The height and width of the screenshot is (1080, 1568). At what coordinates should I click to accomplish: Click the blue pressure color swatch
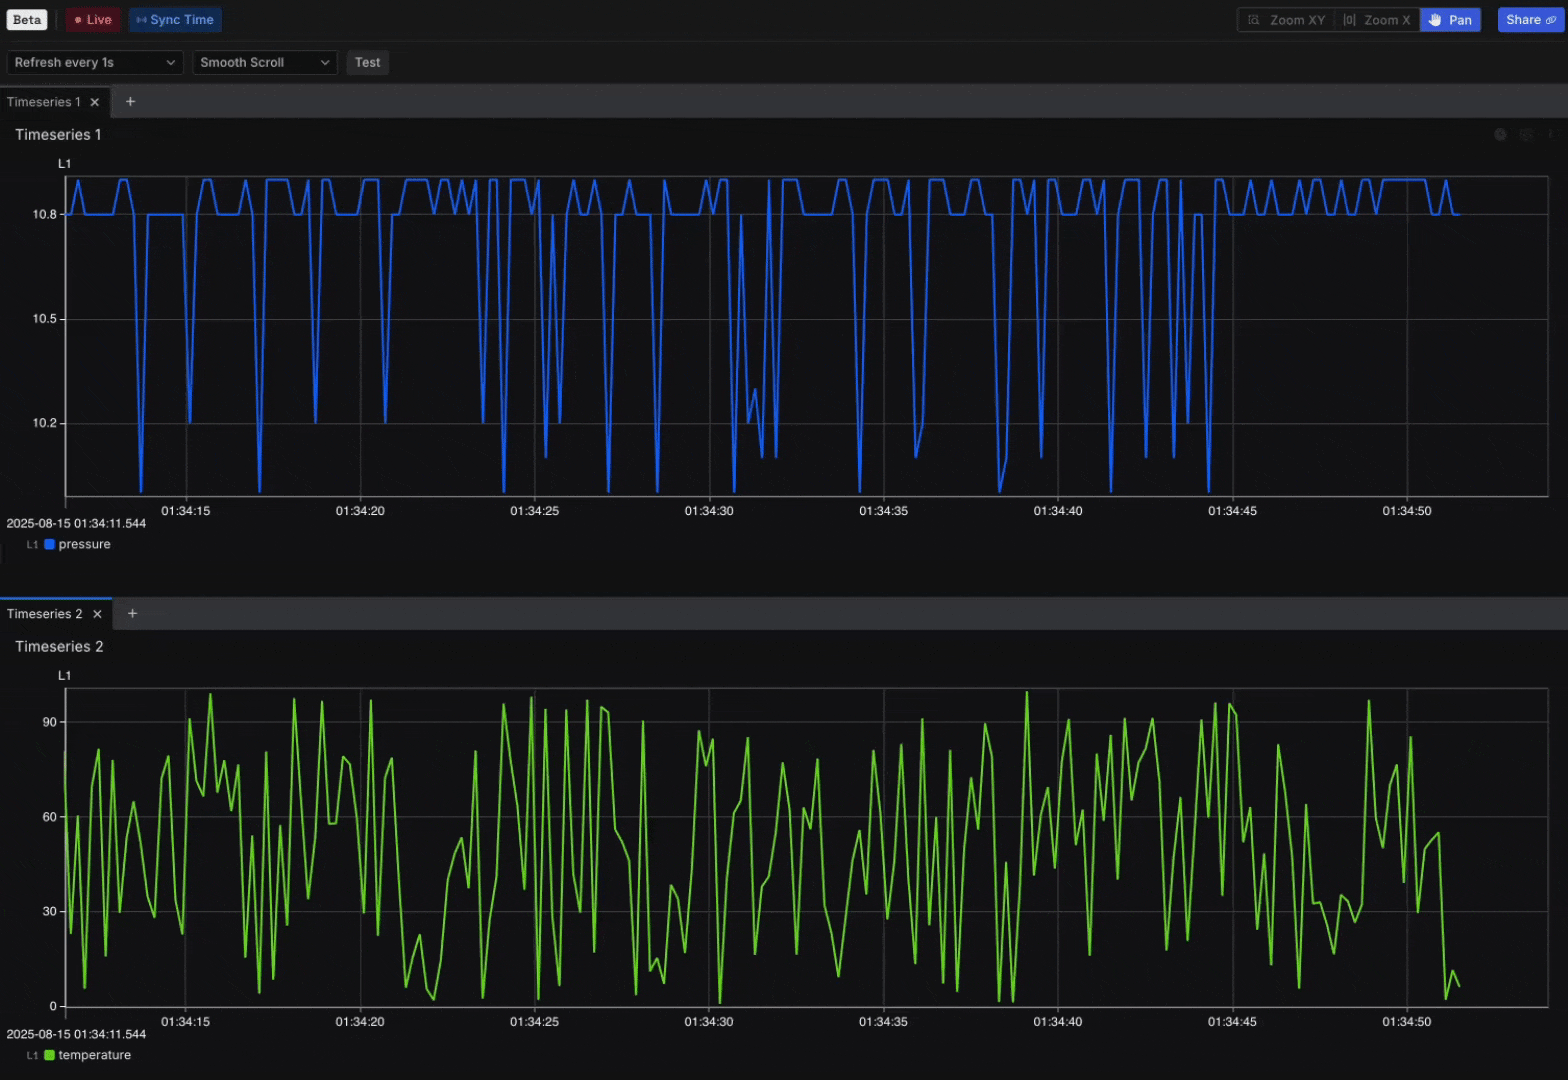point(49,545)
